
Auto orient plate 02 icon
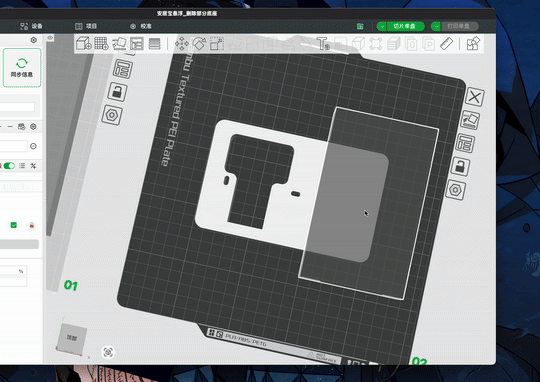tap(470, 120)
